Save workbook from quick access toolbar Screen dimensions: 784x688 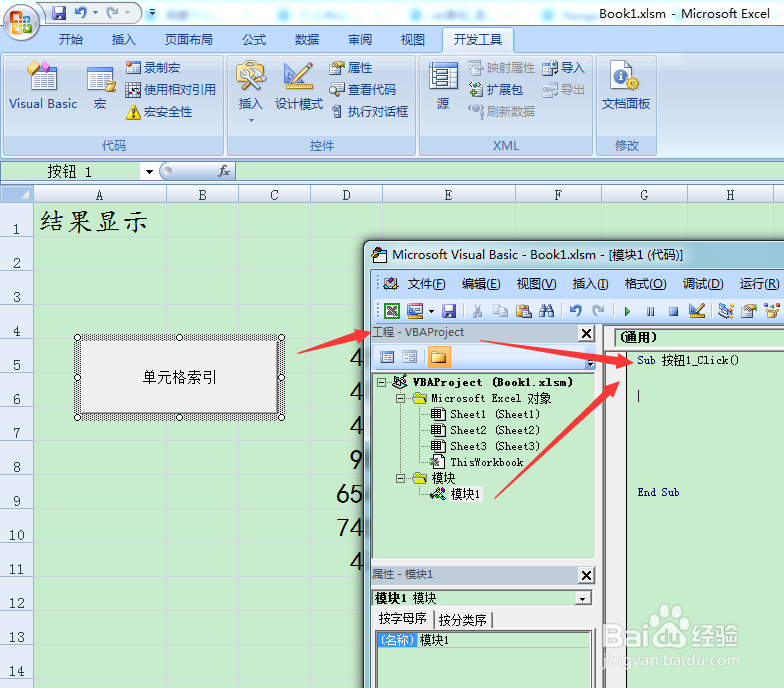tap(59, 12)
